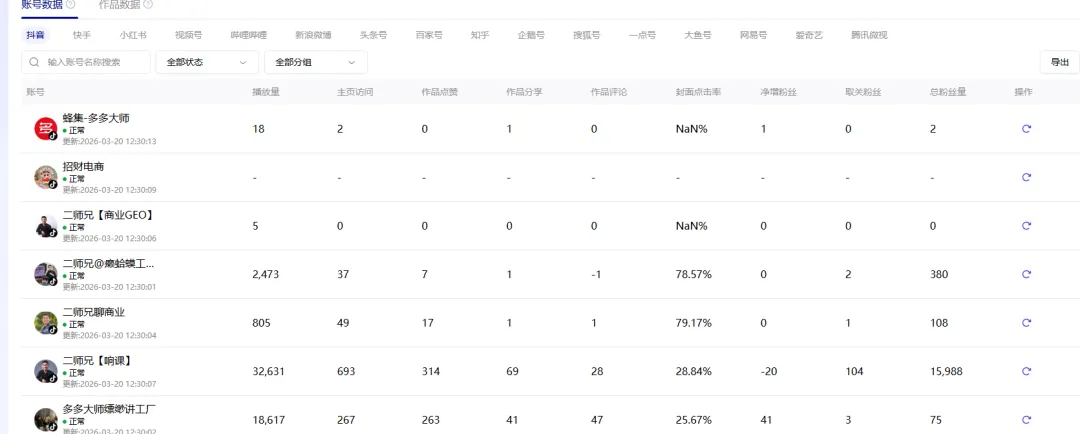Refresh stats for 二师兄聊商业

(x=1026, y=323)
